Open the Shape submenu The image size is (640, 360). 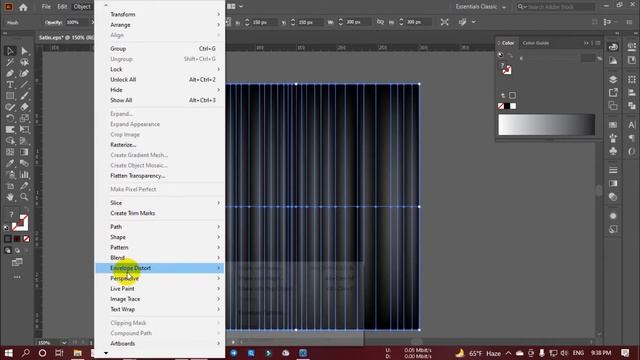pos(160,237)
